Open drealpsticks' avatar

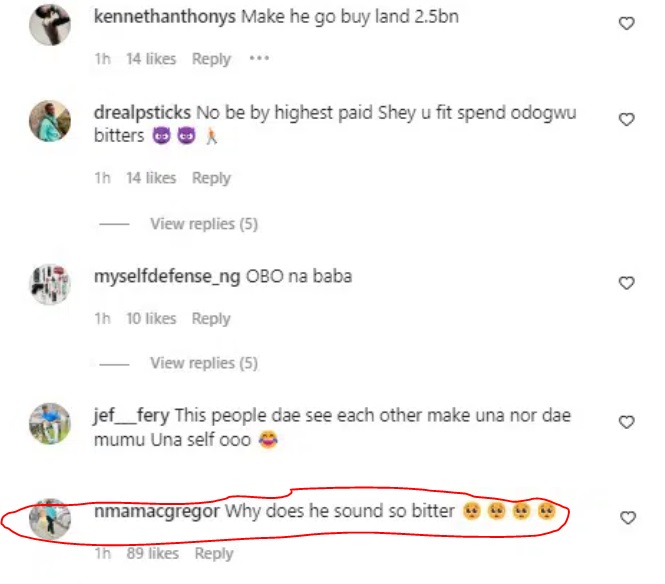(x=50, y=122)
